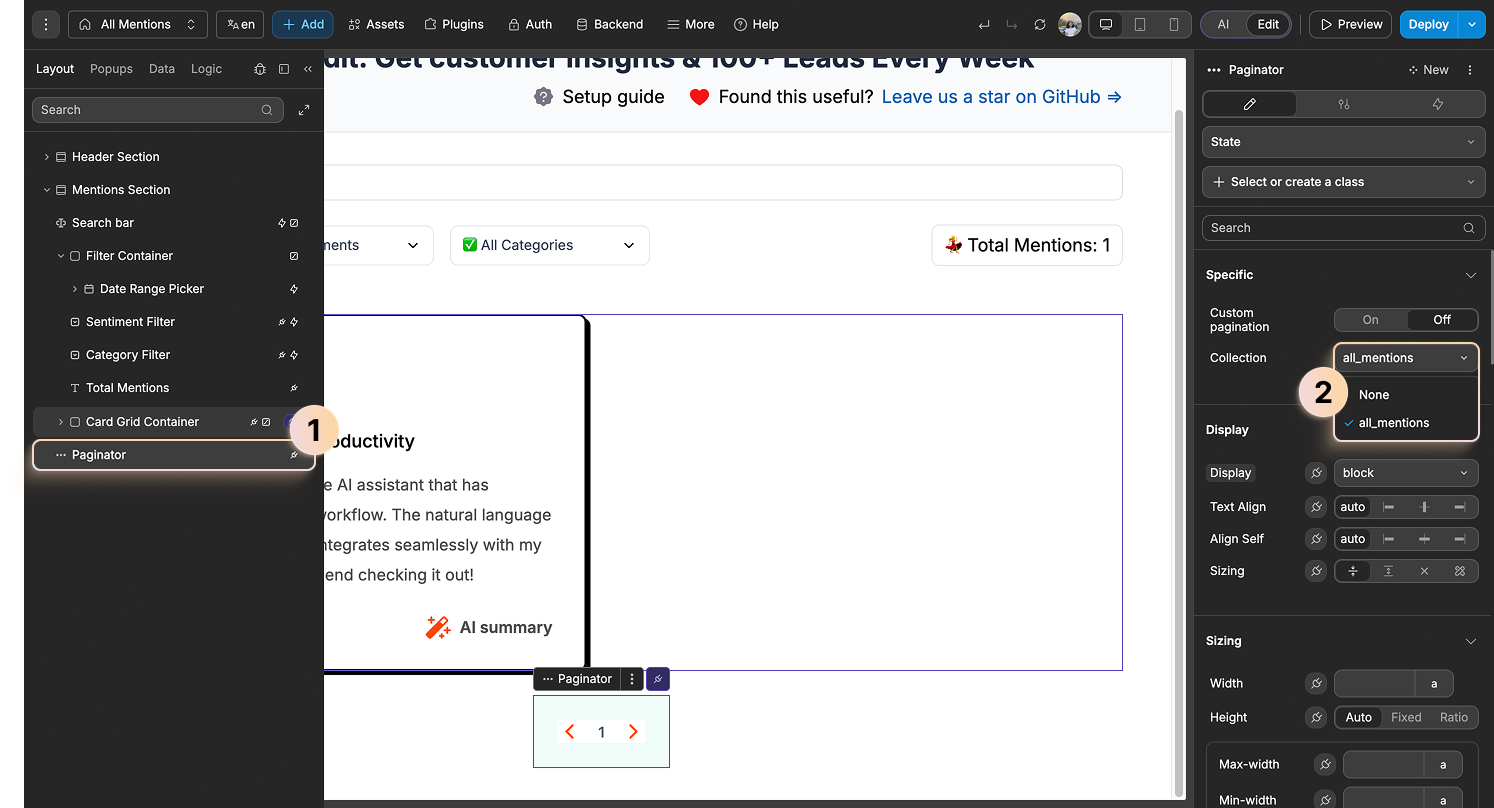The image size is (1494, 808).
Task: Open the Display block dropdown
Action: pyautogui.click(x=1405, y=472)
